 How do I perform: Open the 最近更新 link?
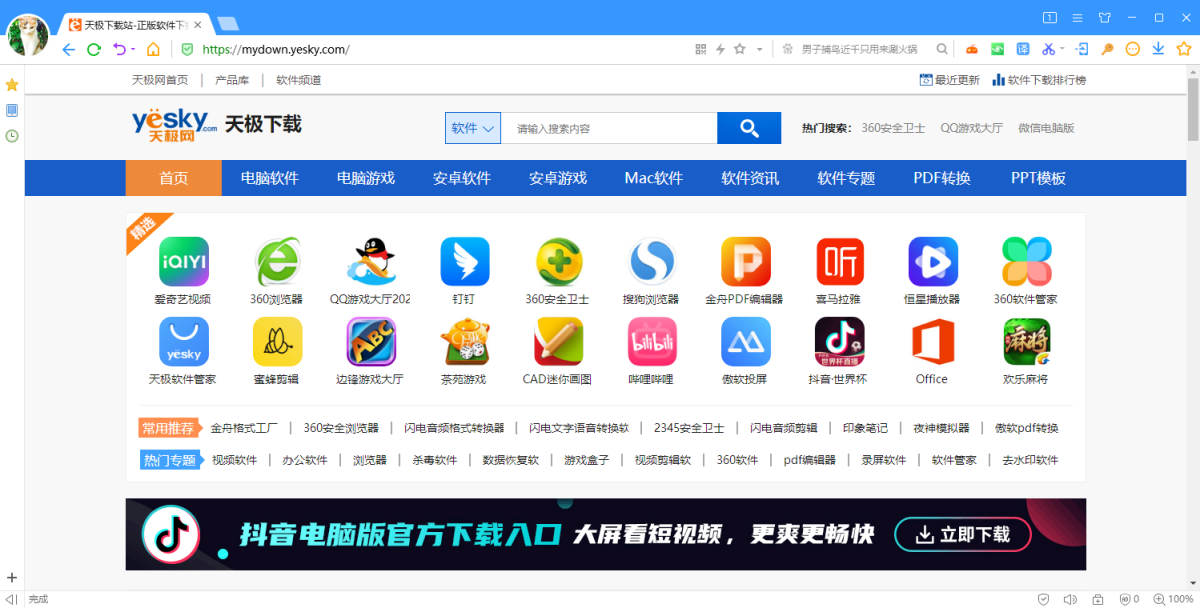[x=950, y=80]
